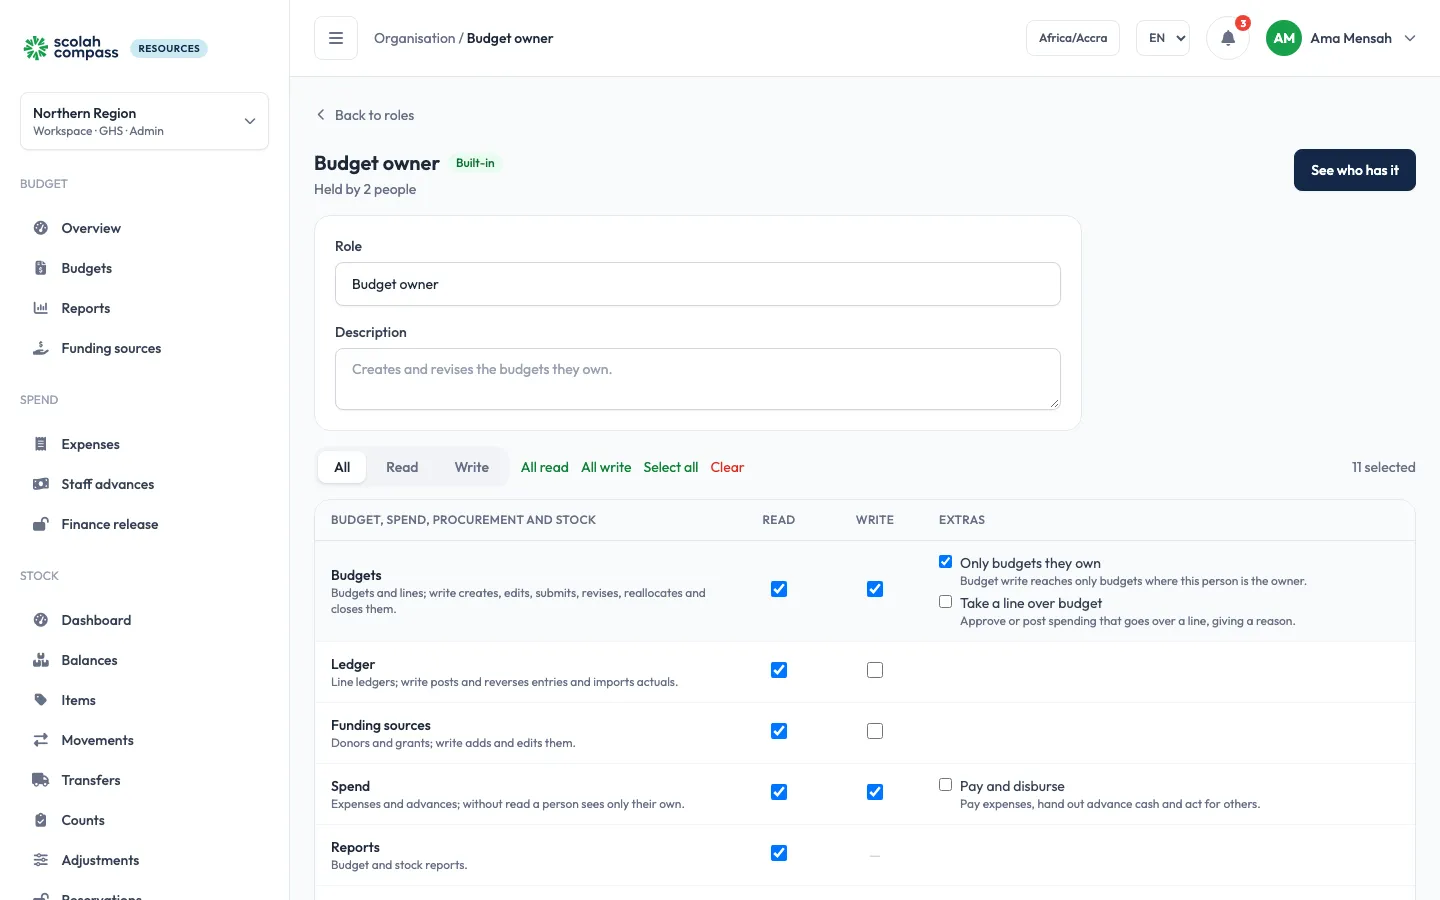Screen dimensions: 1440x900
Task: Click the Budgets sidebar icon
Action: [41, 268]
